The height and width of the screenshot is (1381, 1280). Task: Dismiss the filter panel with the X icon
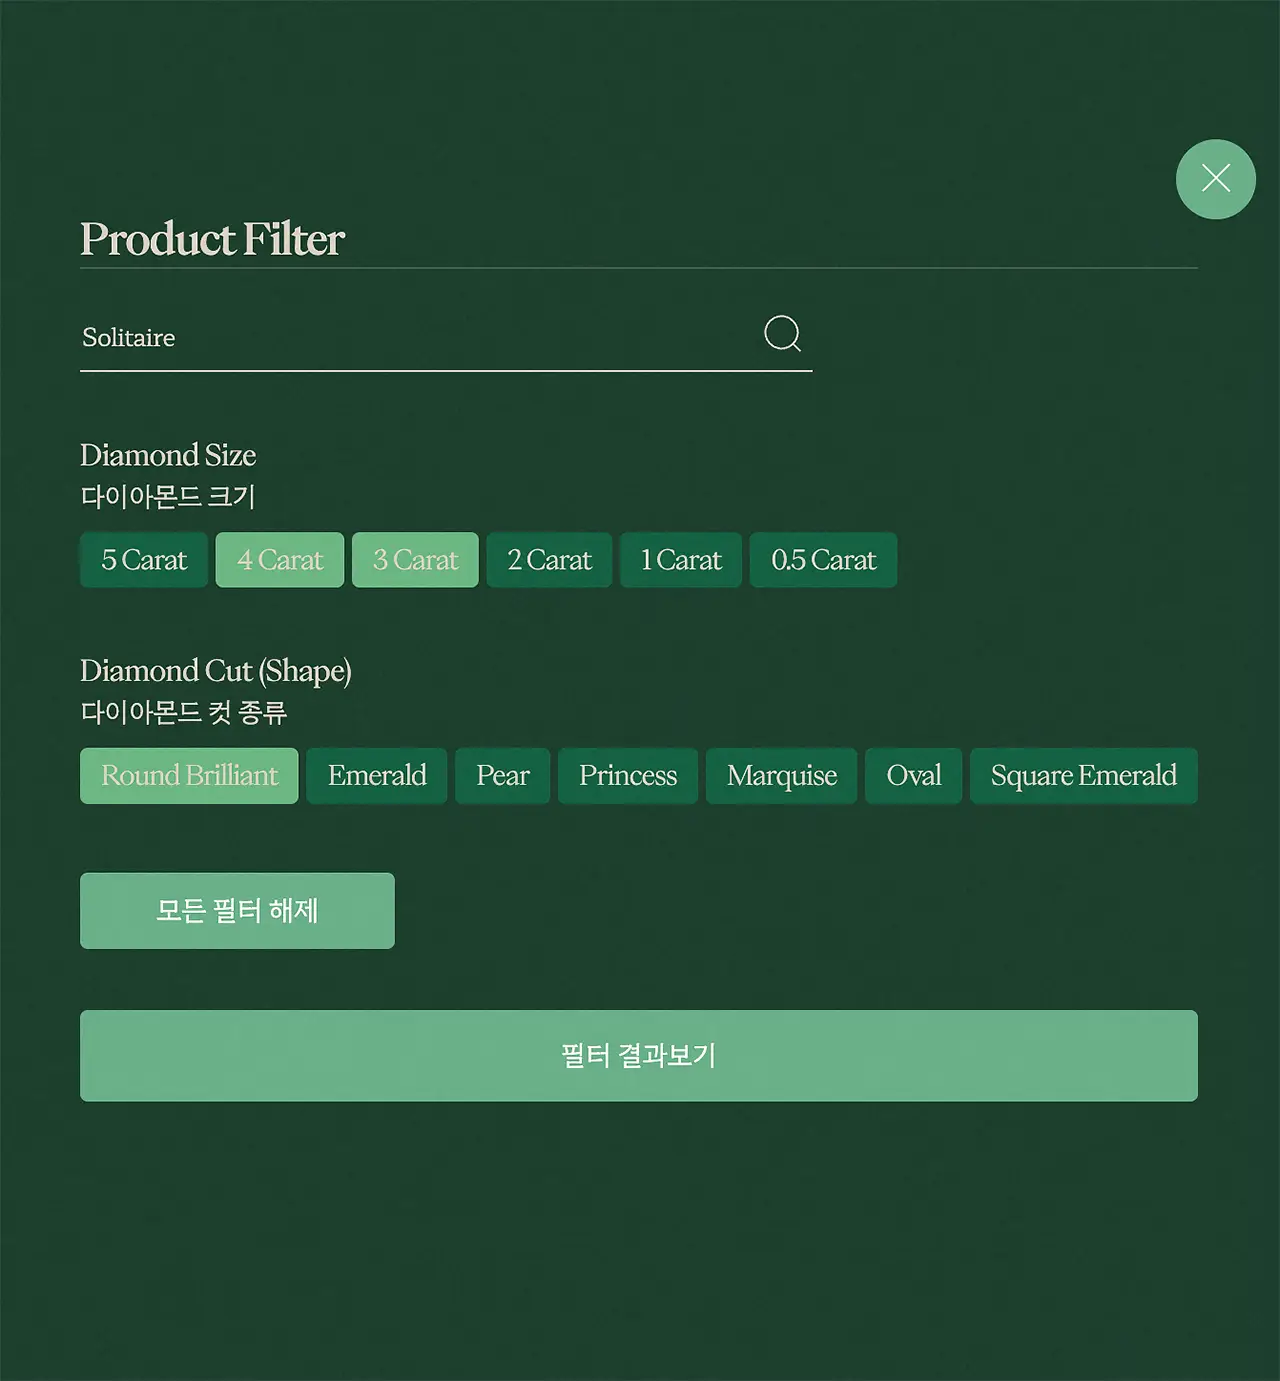1216,179
